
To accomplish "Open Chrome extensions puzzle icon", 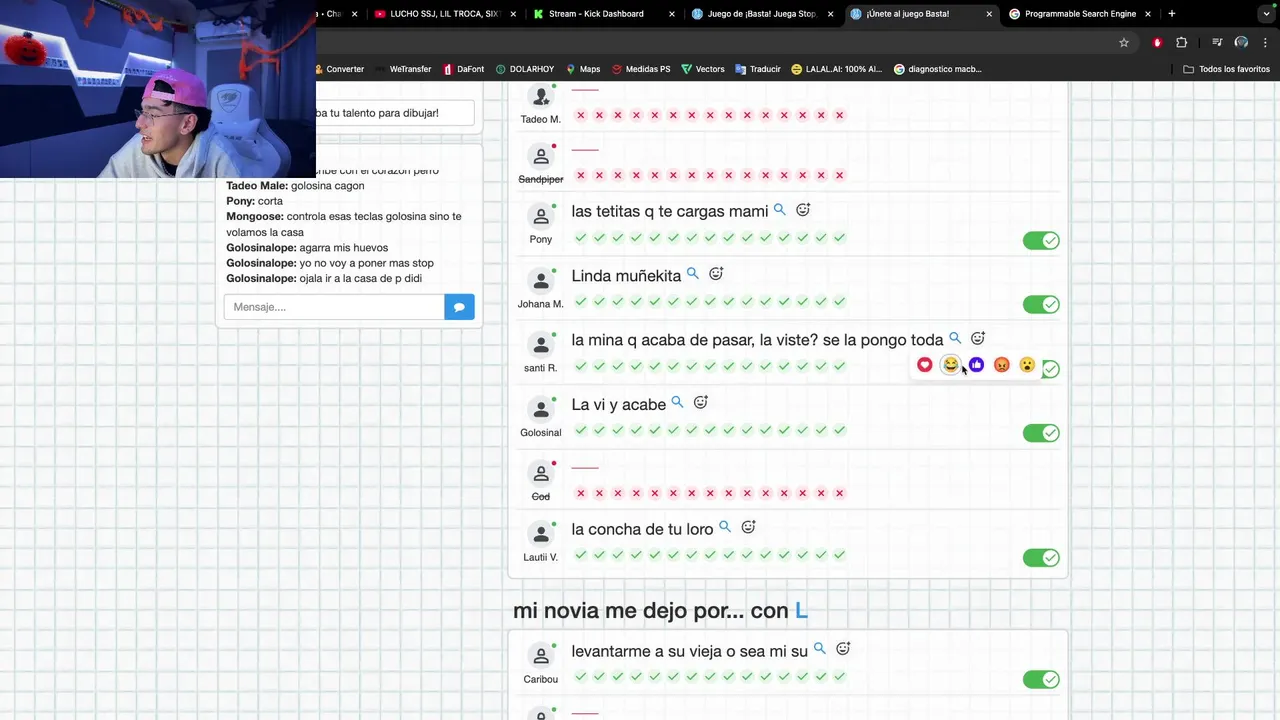I will coord(1182,42).
